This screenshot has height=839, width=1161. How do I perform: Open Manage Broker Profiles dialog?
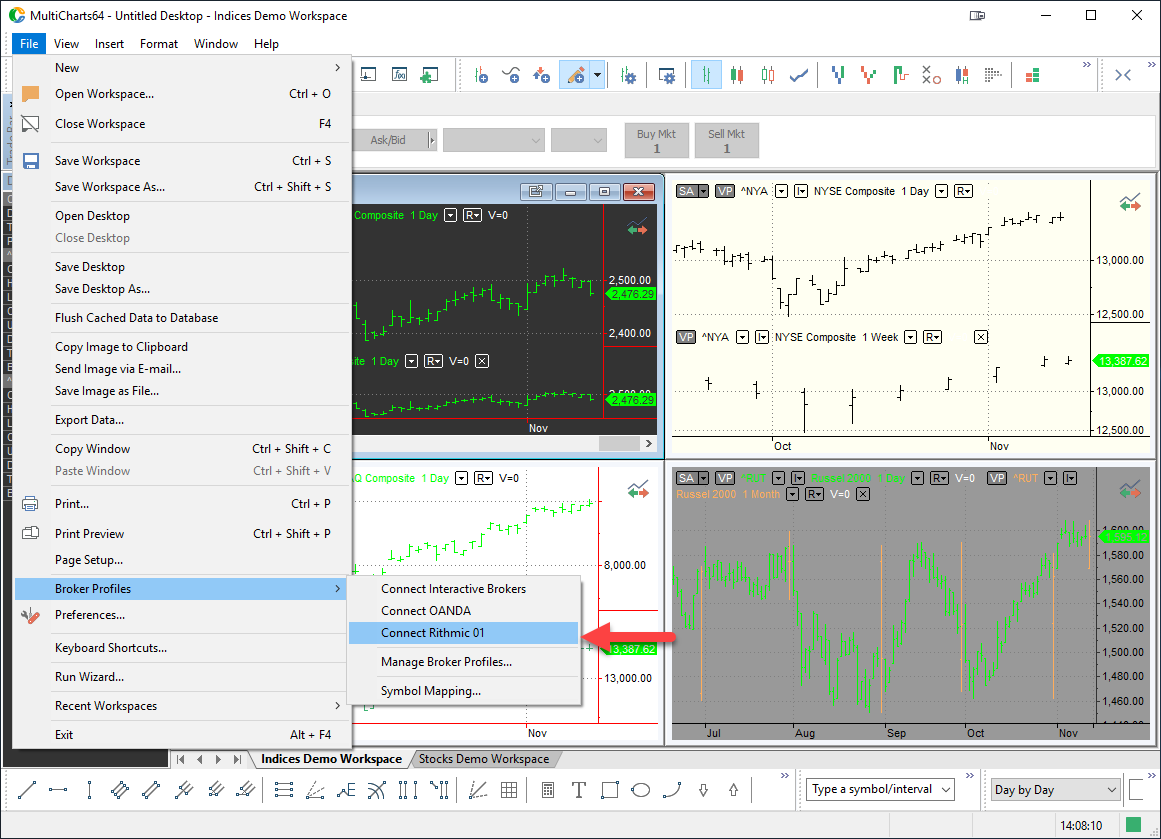(446, 662)
